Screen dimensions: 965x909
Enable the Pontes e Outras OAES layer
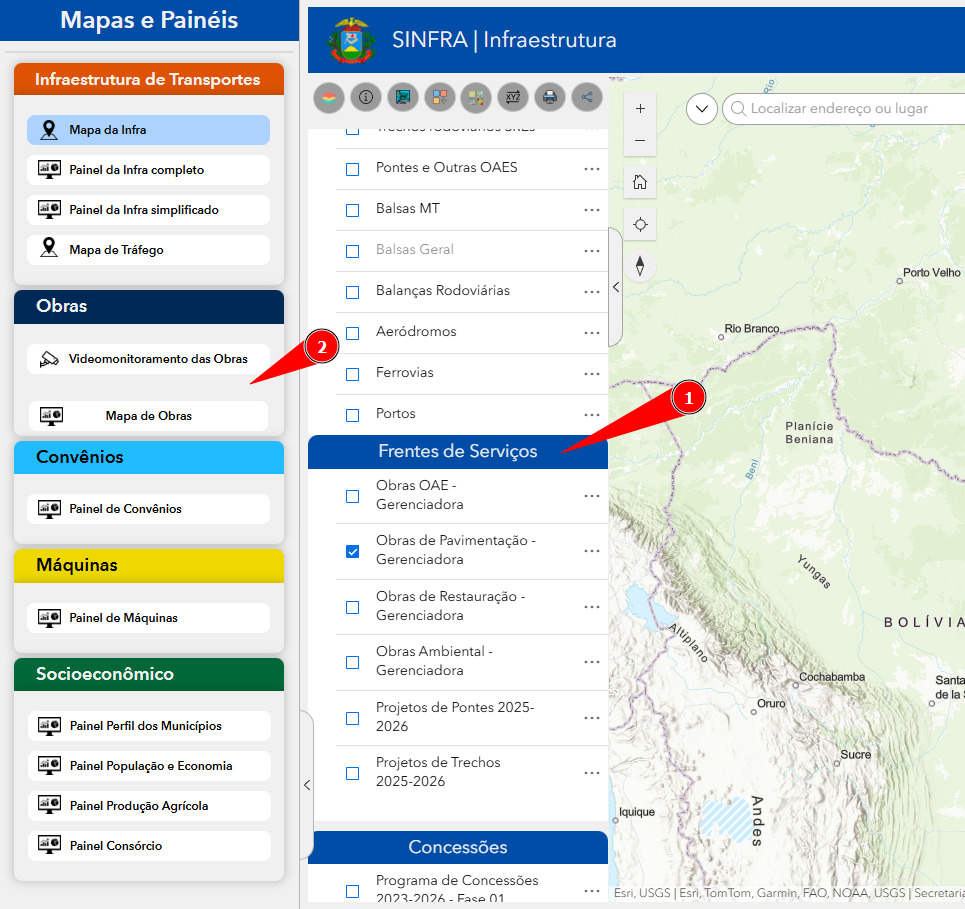tap(352, 169)
